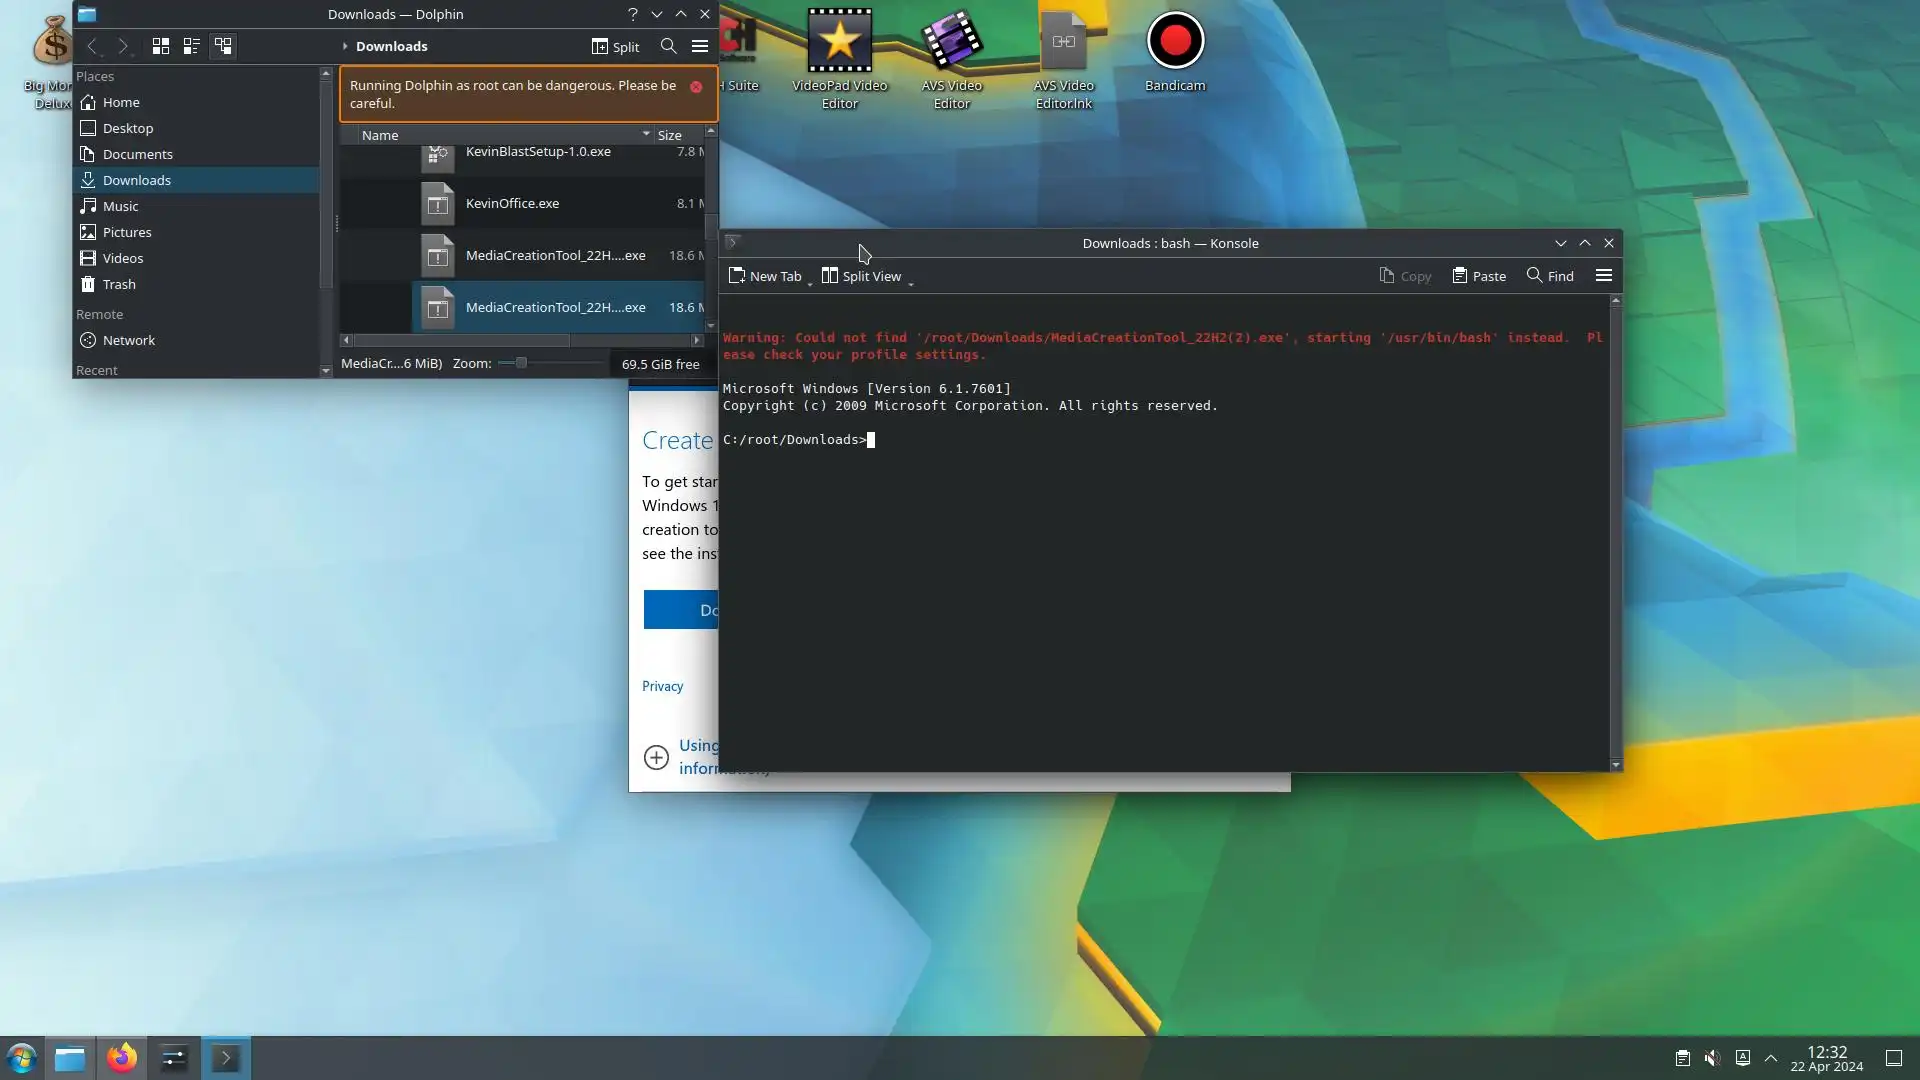Open Konsole hamburger menu
The width and height of the screenshot is (1920, 1080).
(x=1603, y=276)
